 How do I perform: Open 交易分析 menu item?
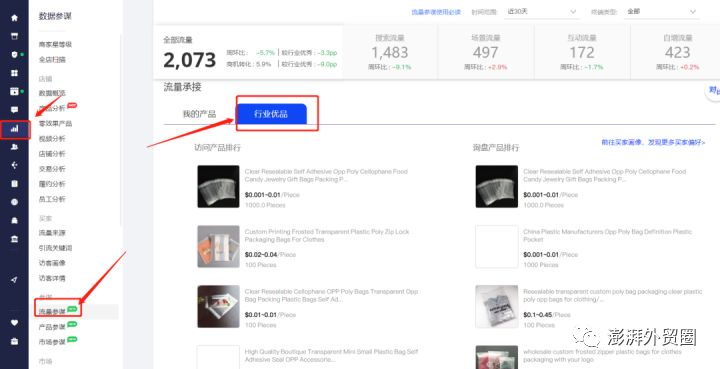tap(52, 169)
